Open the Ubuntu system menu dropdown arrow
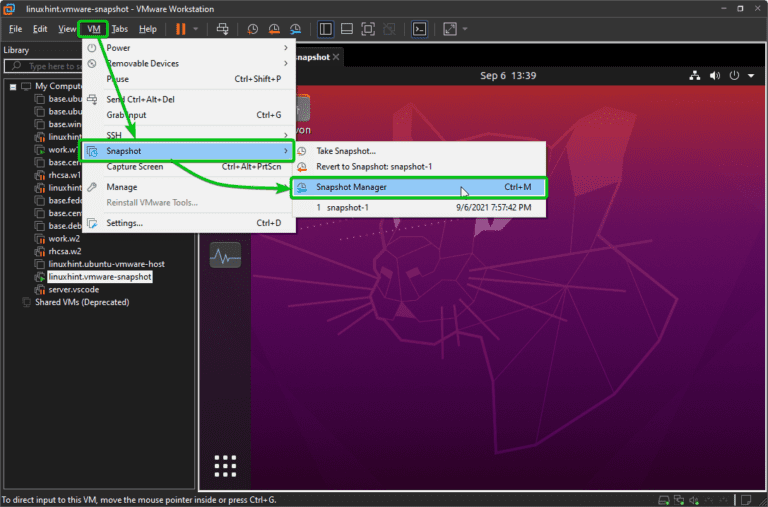The image size is (768, 507). click(751, 76)
